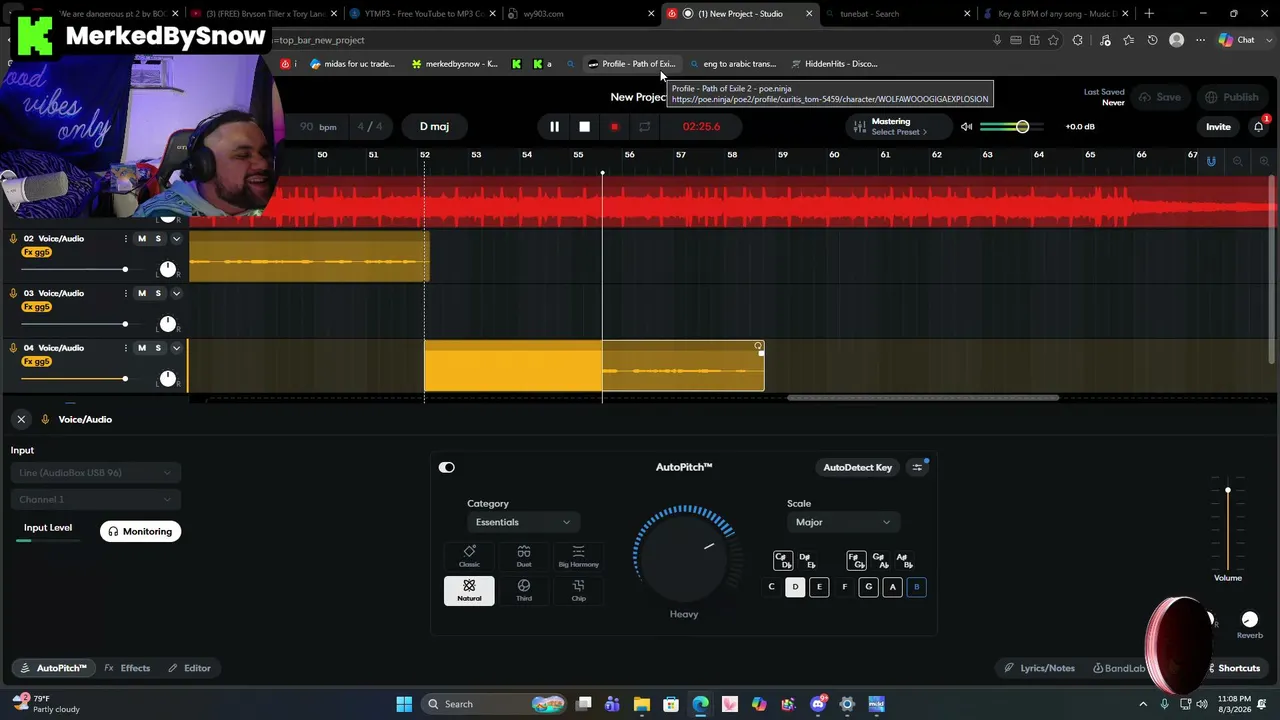
Task: Open the track 03 more-options menu
Action: tap(125, 294)
